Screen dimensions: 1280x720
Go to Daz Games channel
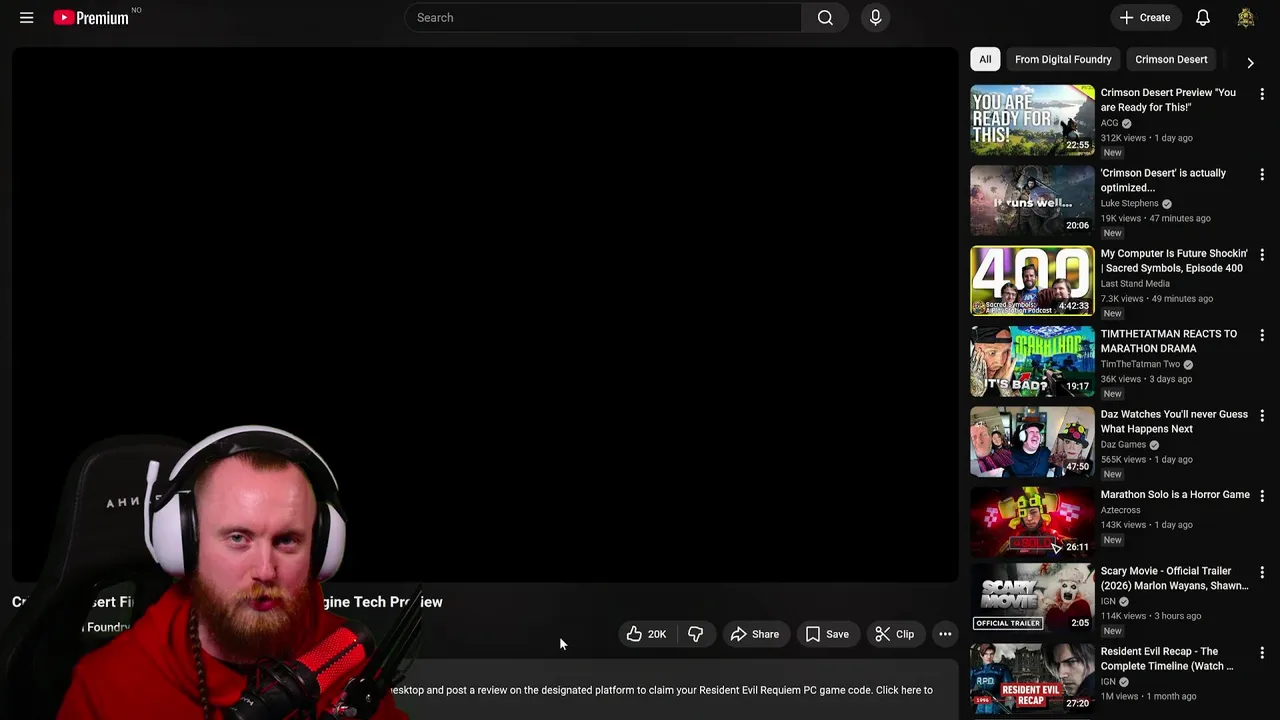1123,444
